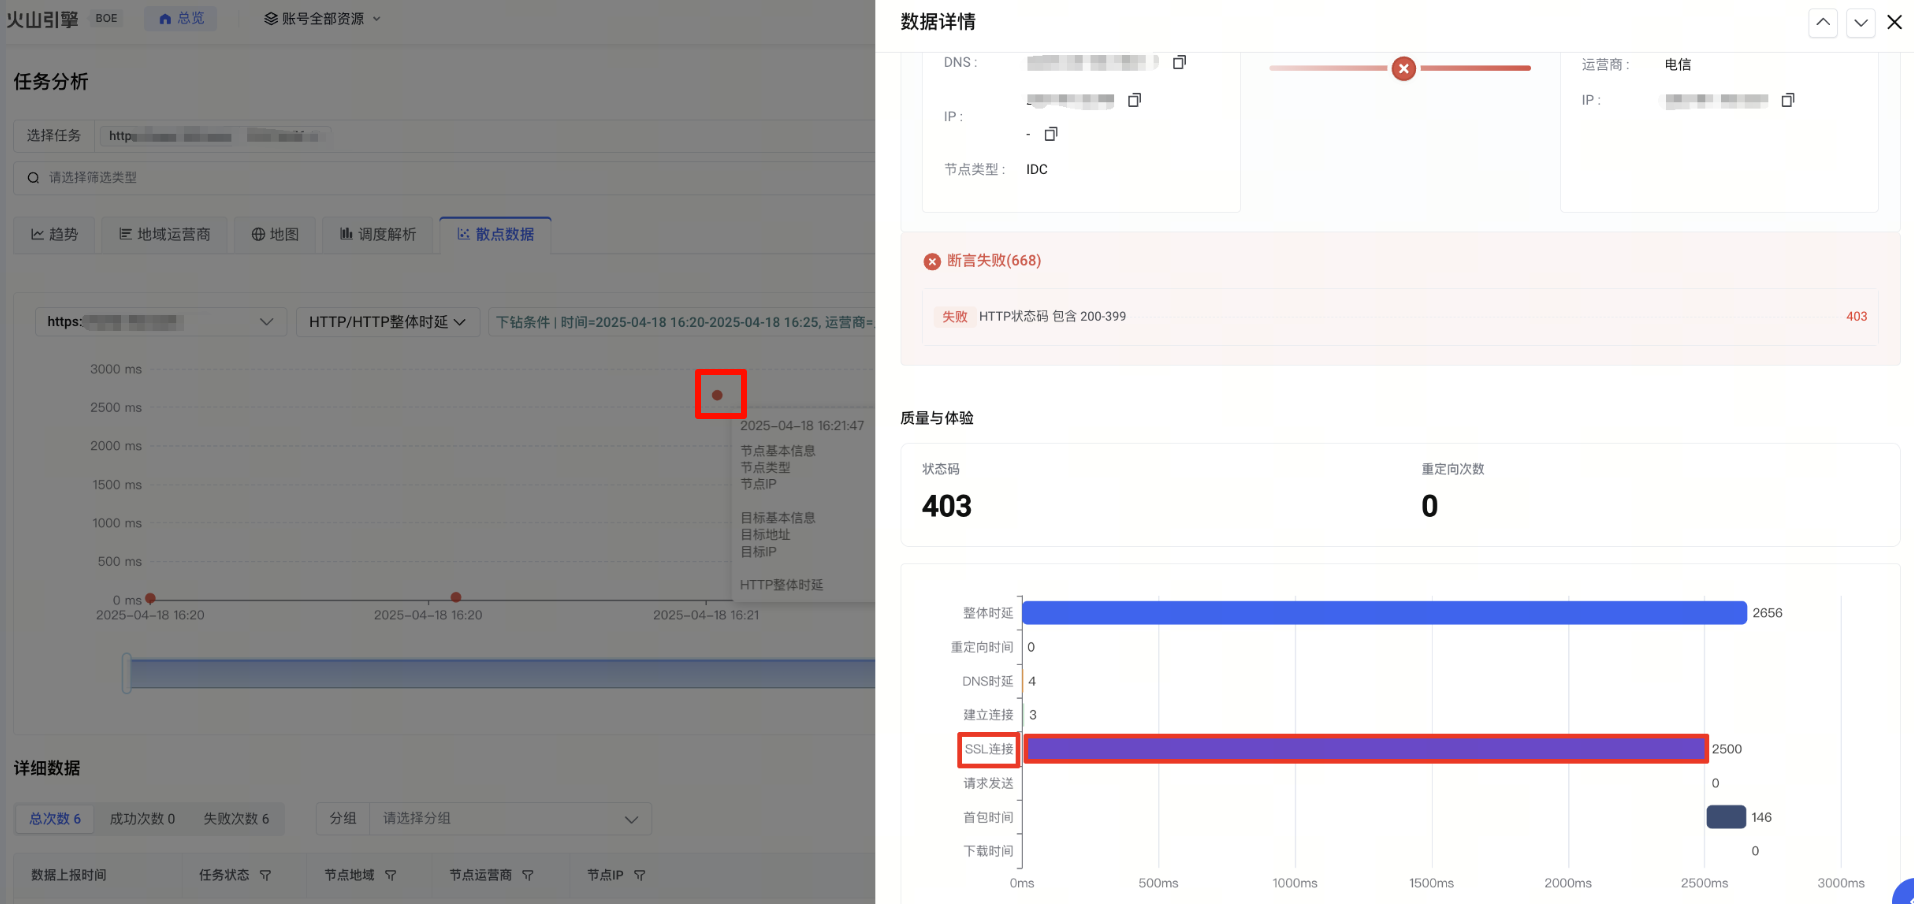Go to next record with down arrow
The image size is (1914, 904).
pos(1860,22)
